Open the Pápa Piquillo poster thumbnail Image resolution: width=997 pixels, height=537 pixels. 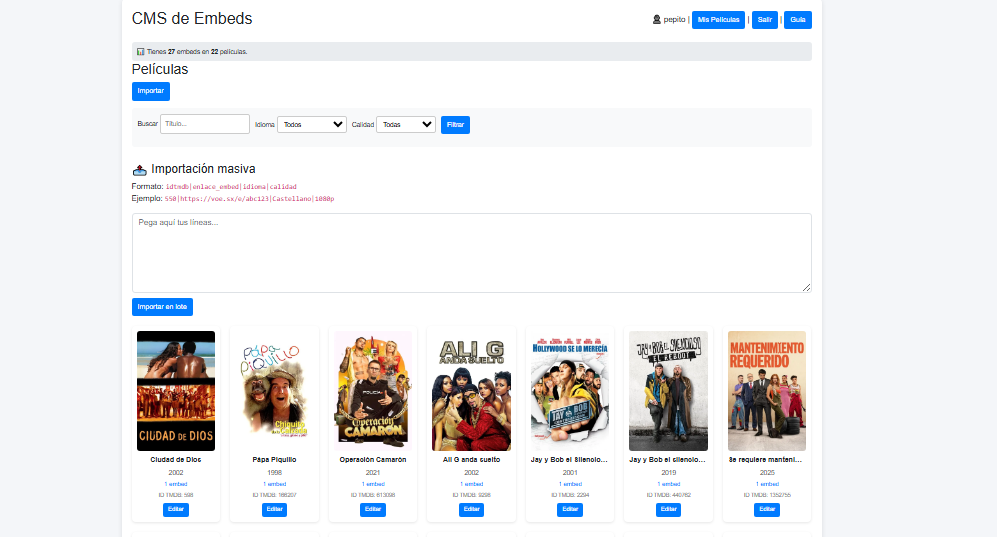[274, 391]
